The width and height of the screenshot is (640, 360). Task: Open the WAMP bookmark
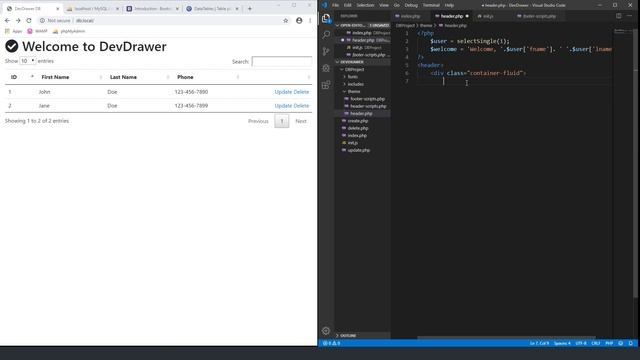point(38,31)
